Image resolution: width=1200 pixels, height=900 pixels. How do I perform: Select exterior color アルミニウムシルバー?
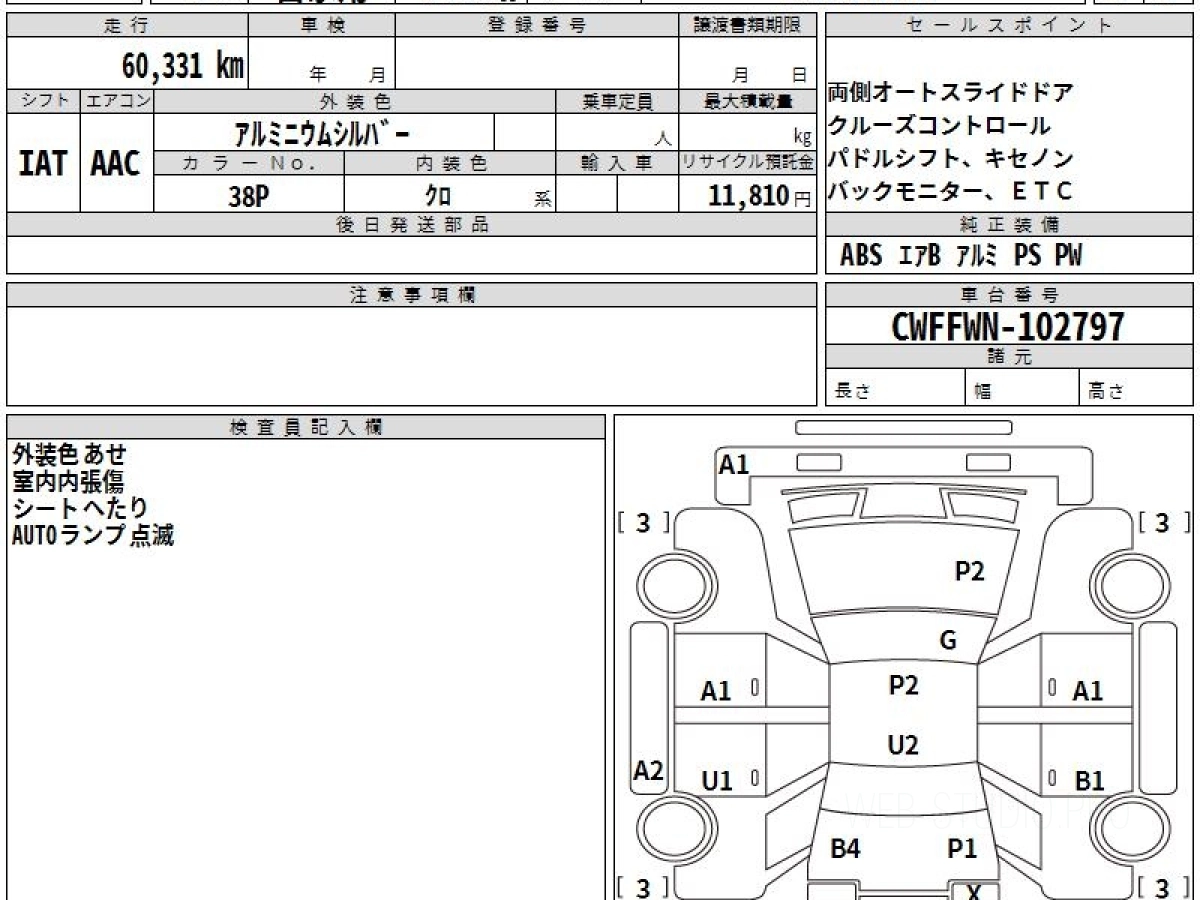click(x=320, y=132)
